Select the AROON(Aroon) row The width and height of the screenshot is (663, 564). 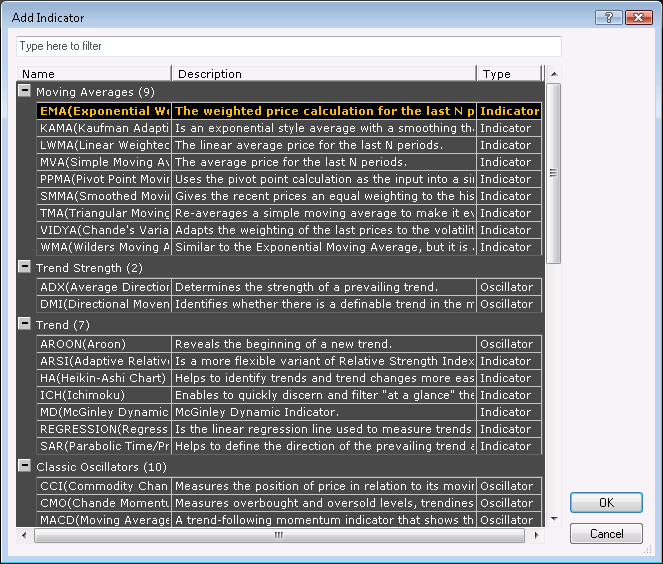(x=289, y=344)
